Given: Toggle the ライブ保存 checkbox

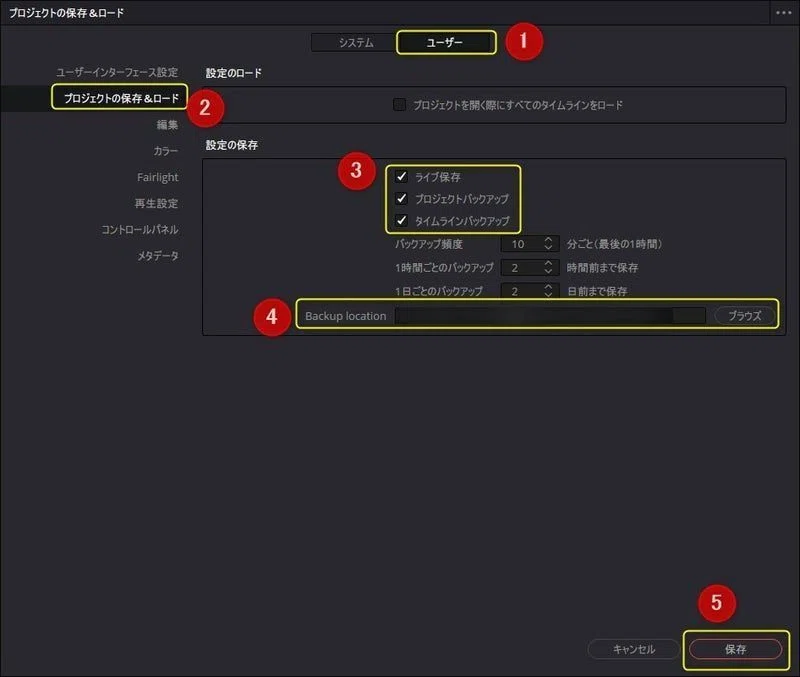Looking at the screenshot, I should (x=401, y=177).
